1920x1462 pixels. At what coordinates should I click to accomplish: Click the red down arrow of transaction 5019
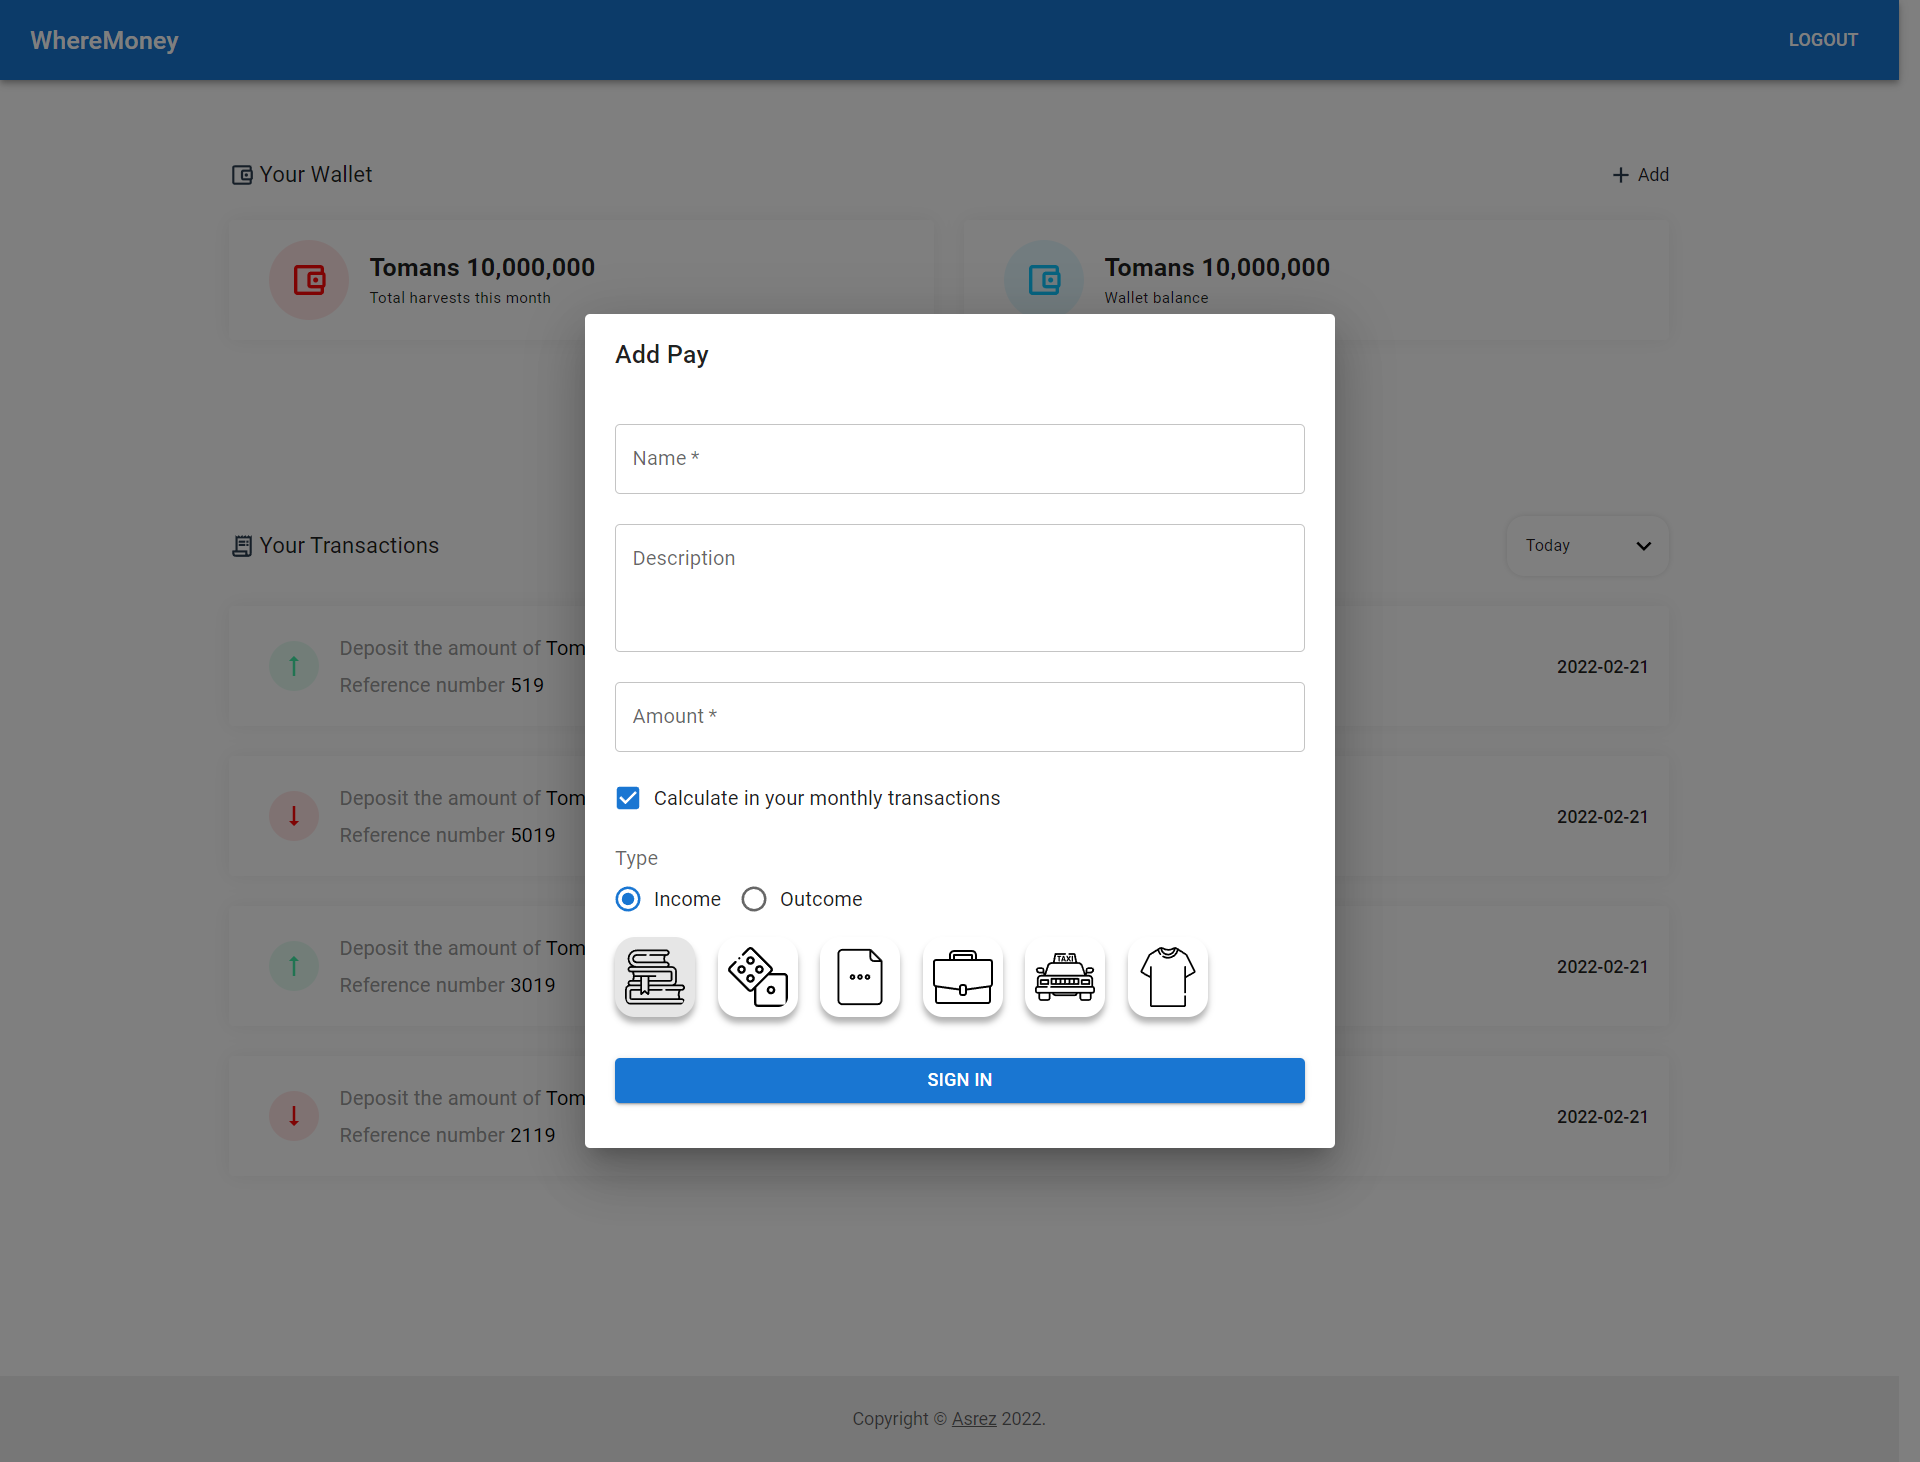(294, 816)
